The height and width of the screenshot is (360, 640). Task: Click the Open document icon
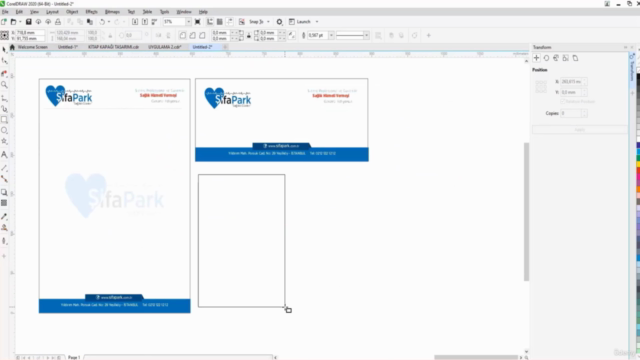point(13,22)
